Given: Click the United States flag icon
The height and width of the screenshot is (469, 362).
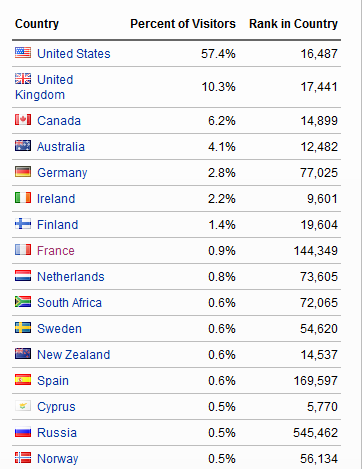Looking at the screenshot, I should 23,53.
